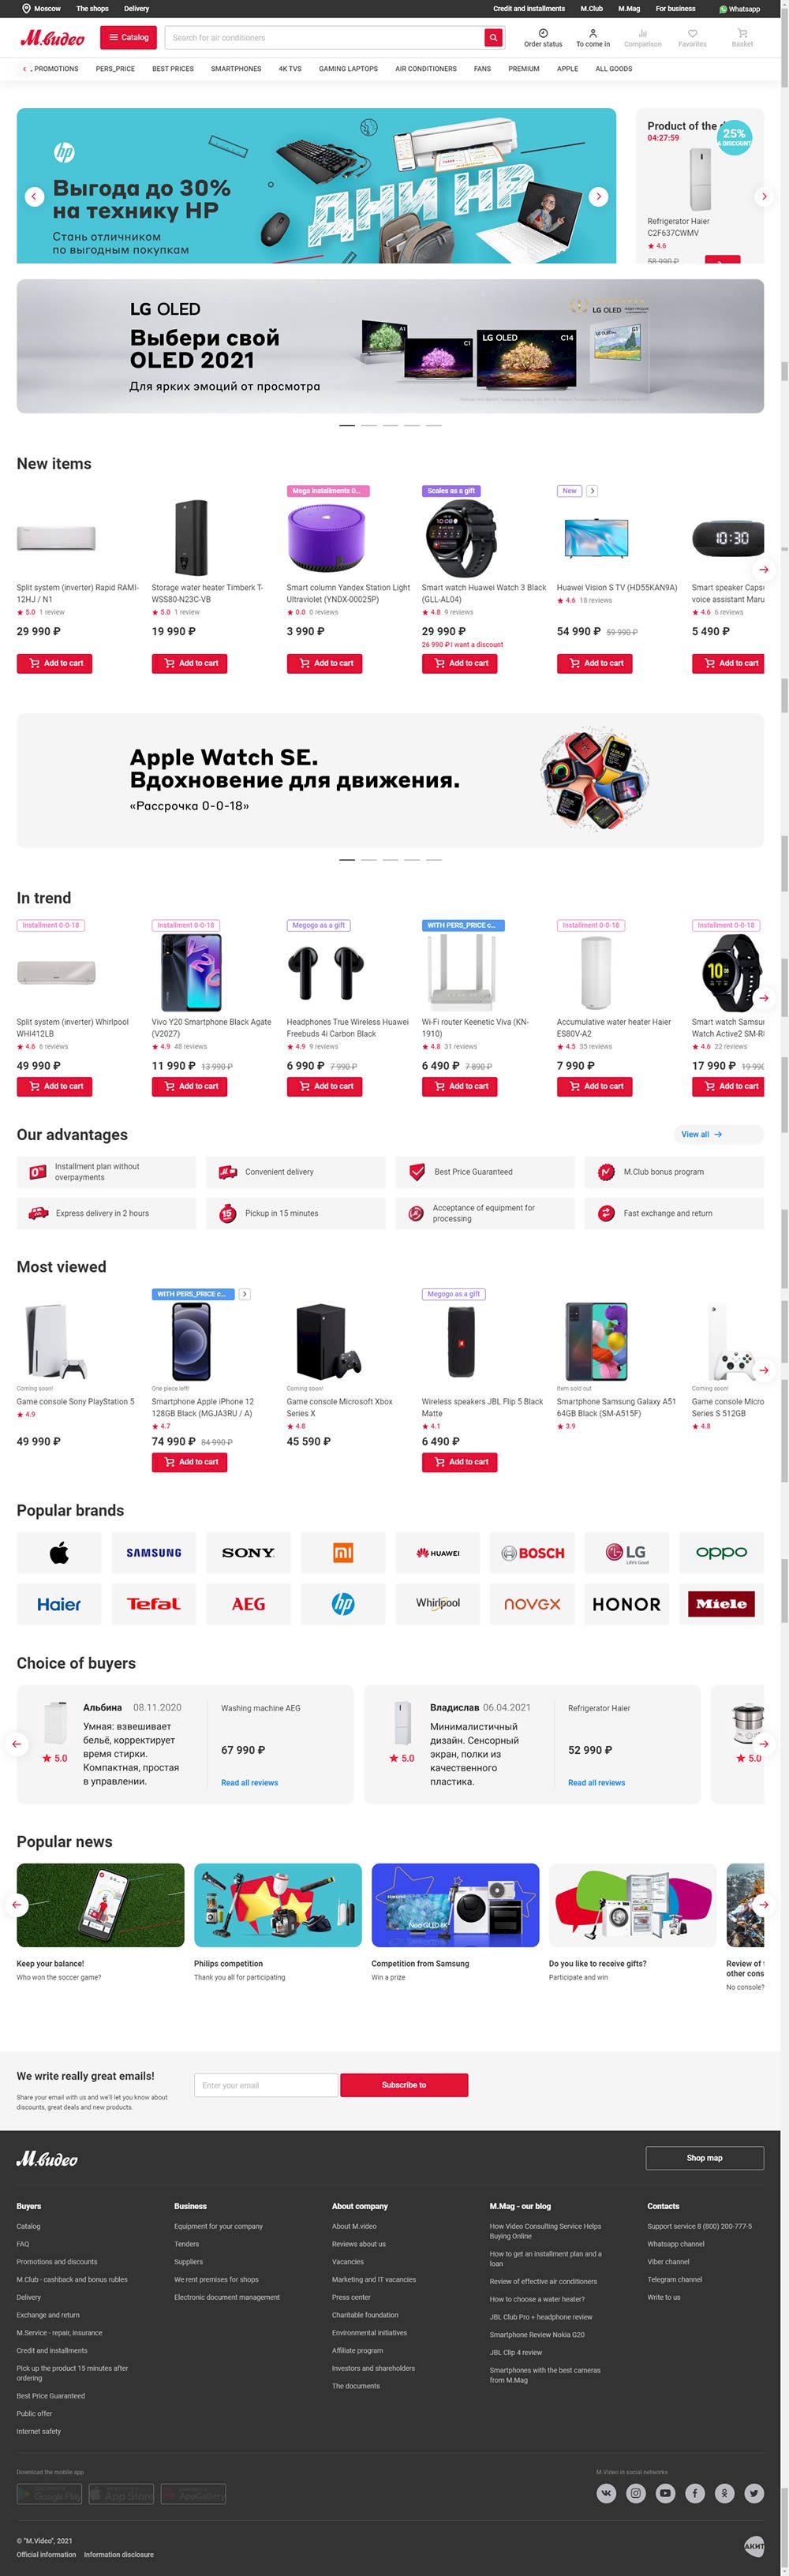This screenshot has height=2576, width=789.
Task: Click the Whatsapp link in top bar
Action: (x=739, y=9)
